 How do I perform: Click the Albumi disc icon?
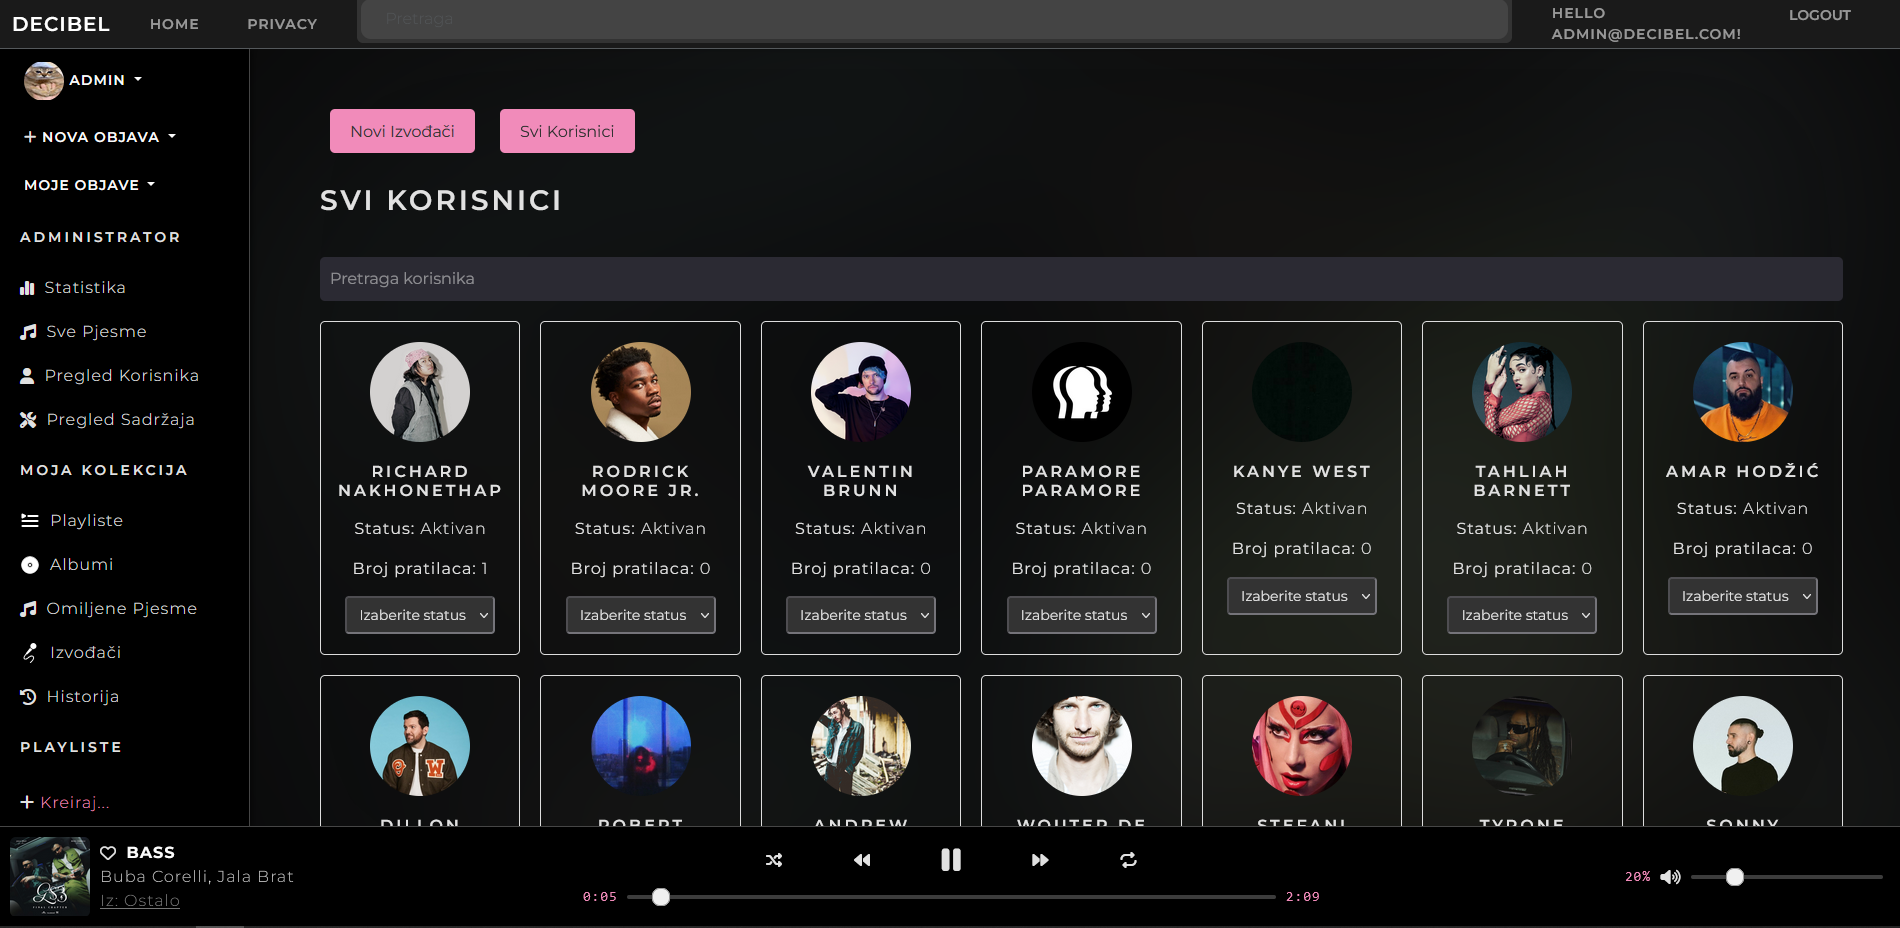[30, 565]
